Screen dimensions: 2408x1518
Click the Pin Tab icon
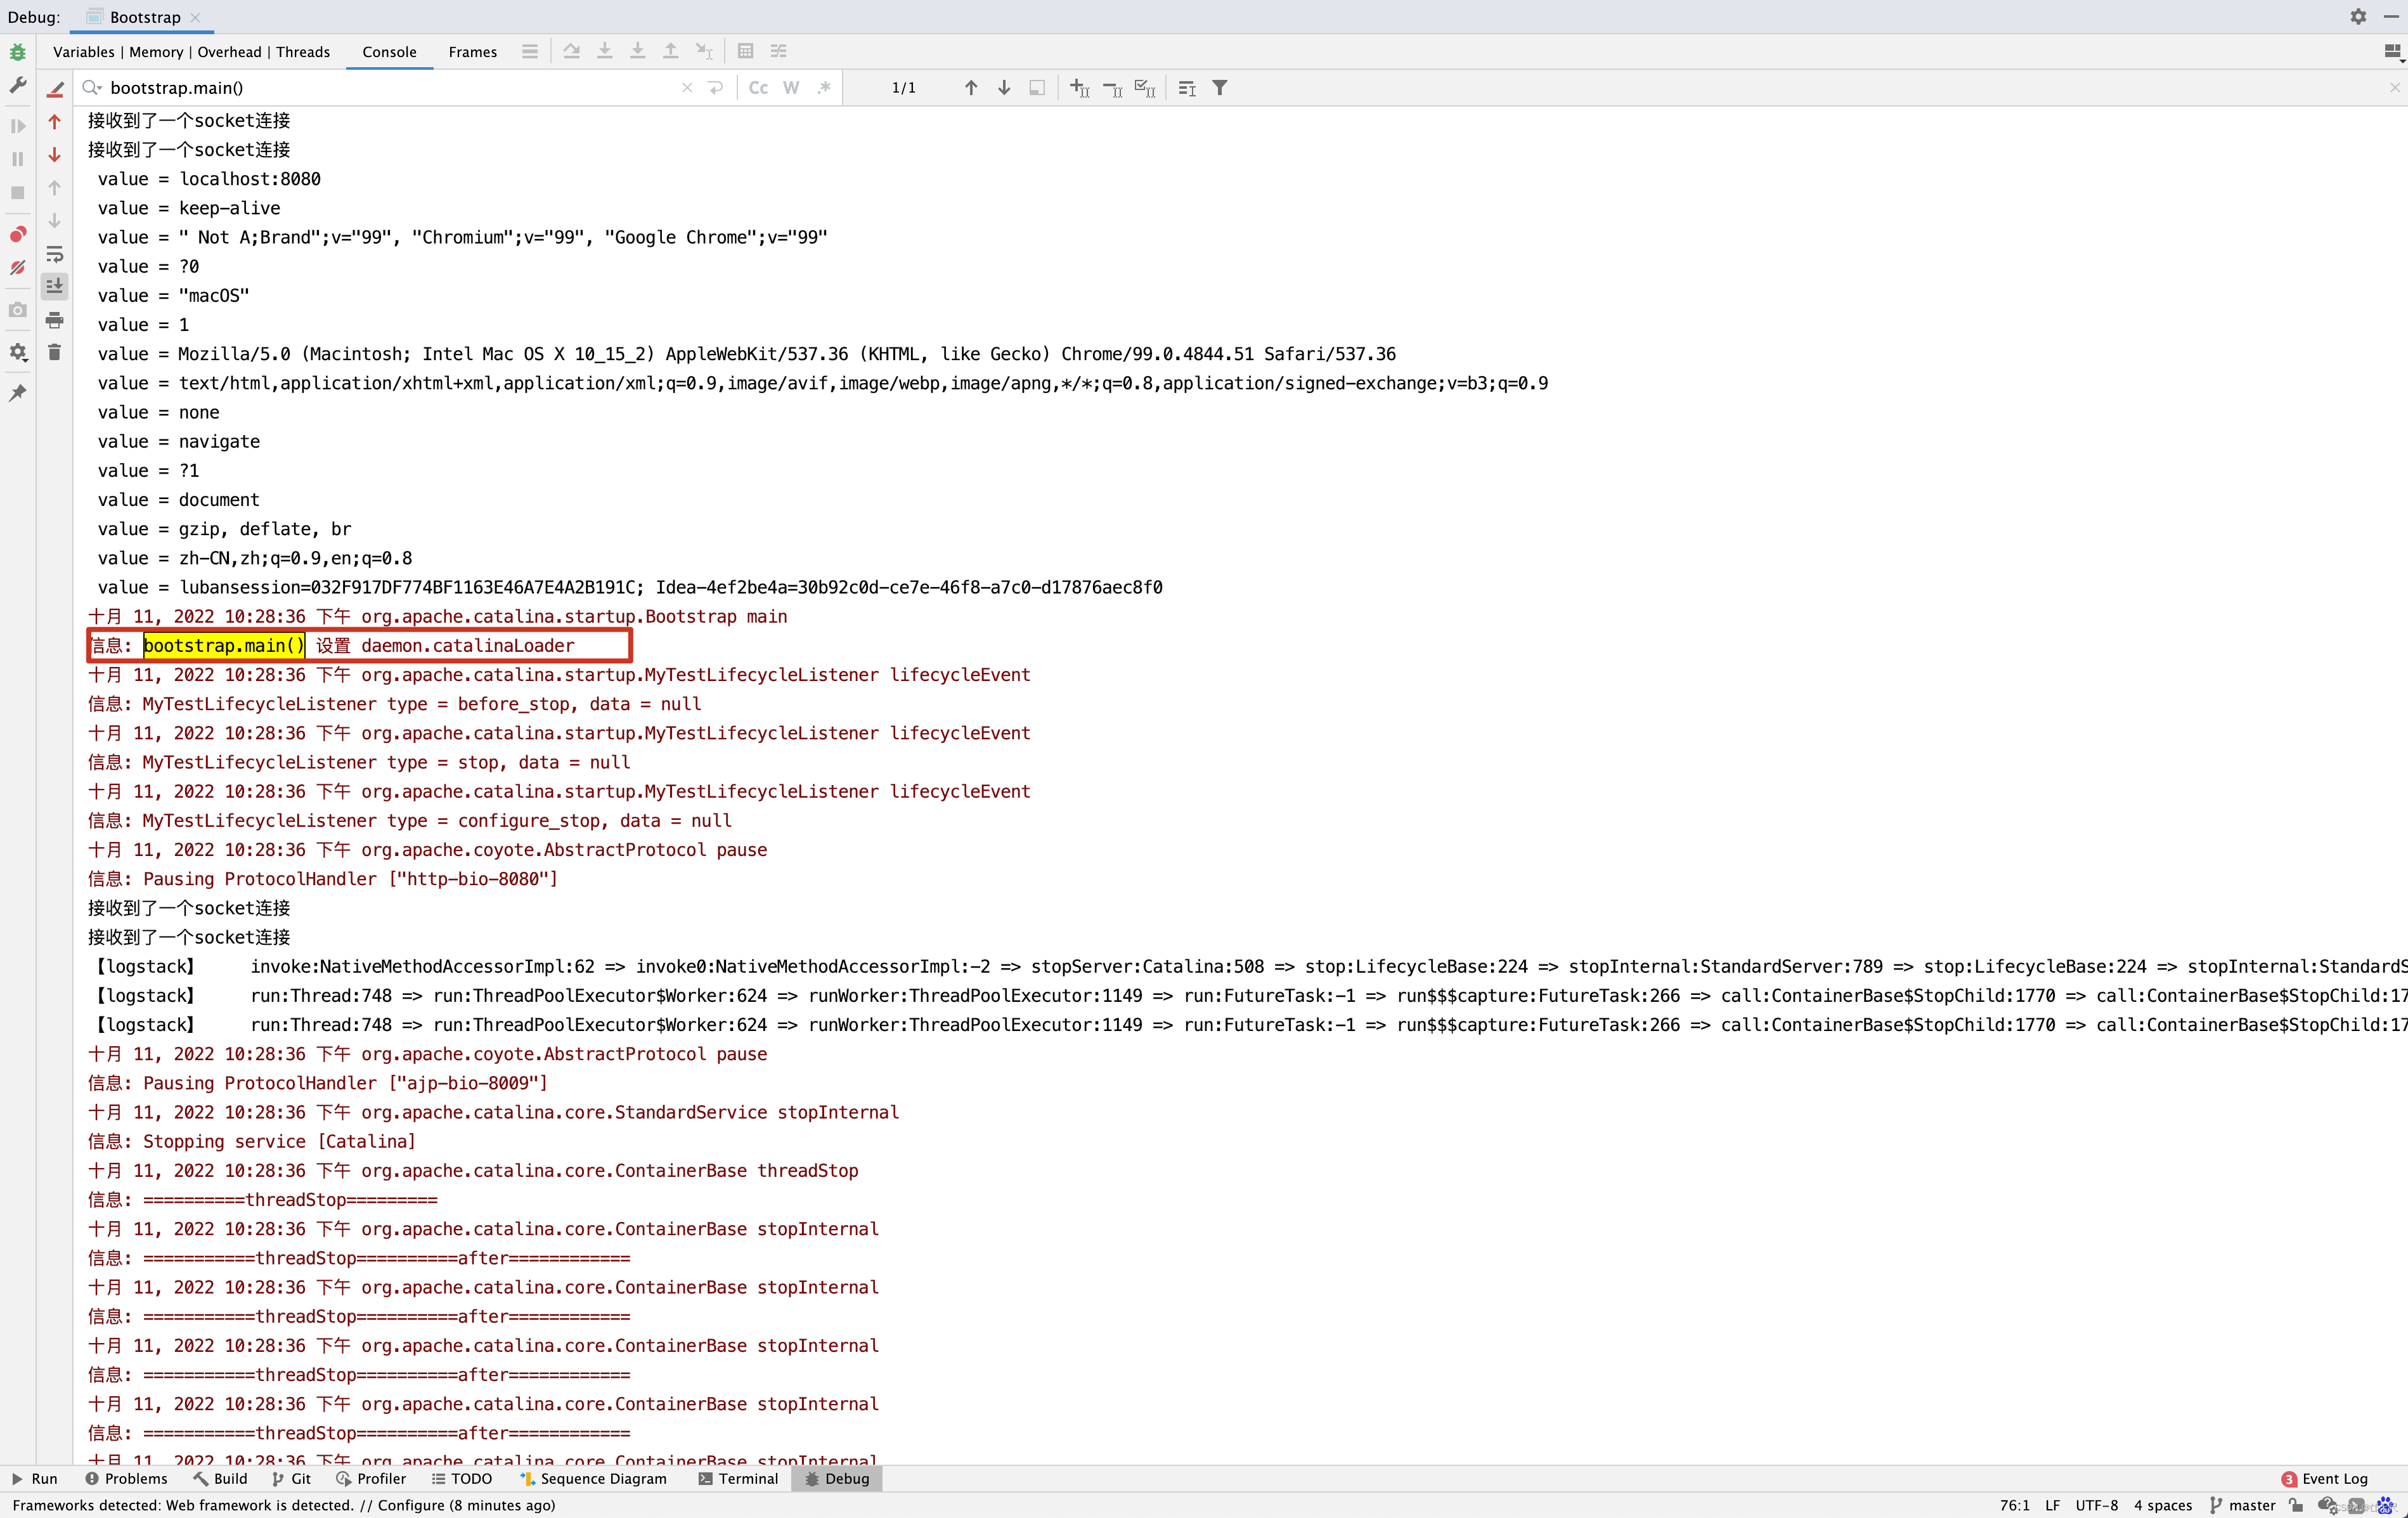point(17,393)
